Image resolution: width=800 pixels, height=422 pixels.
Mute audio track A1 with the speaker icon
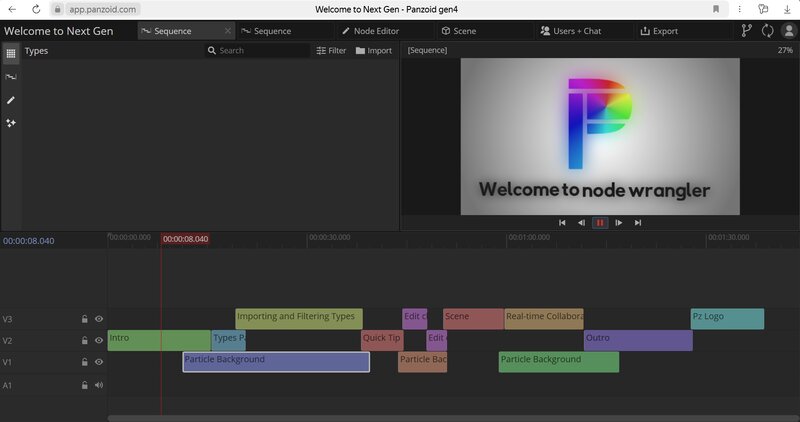pyautogui.click(x=99, y=385)
